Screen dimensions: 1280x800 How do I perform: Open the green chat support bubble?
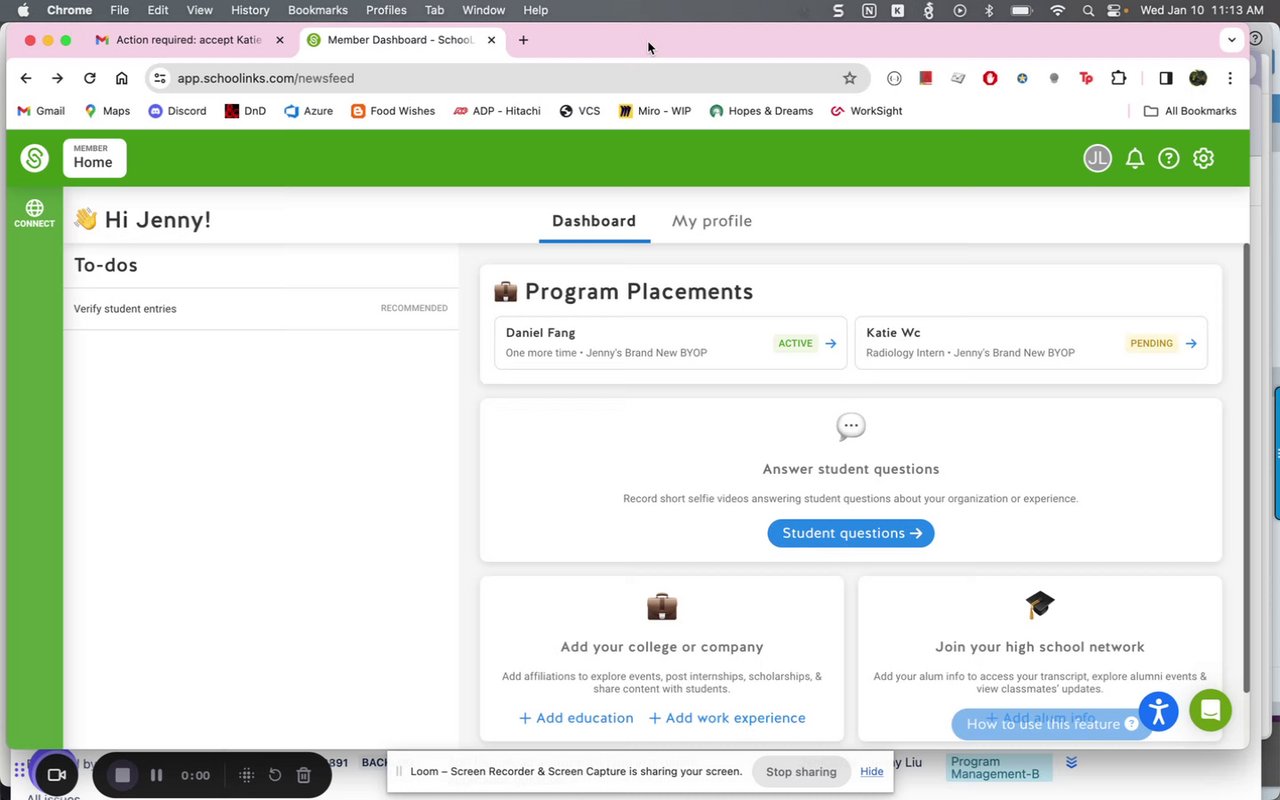pyautogui.click(x=1210, y=711)
